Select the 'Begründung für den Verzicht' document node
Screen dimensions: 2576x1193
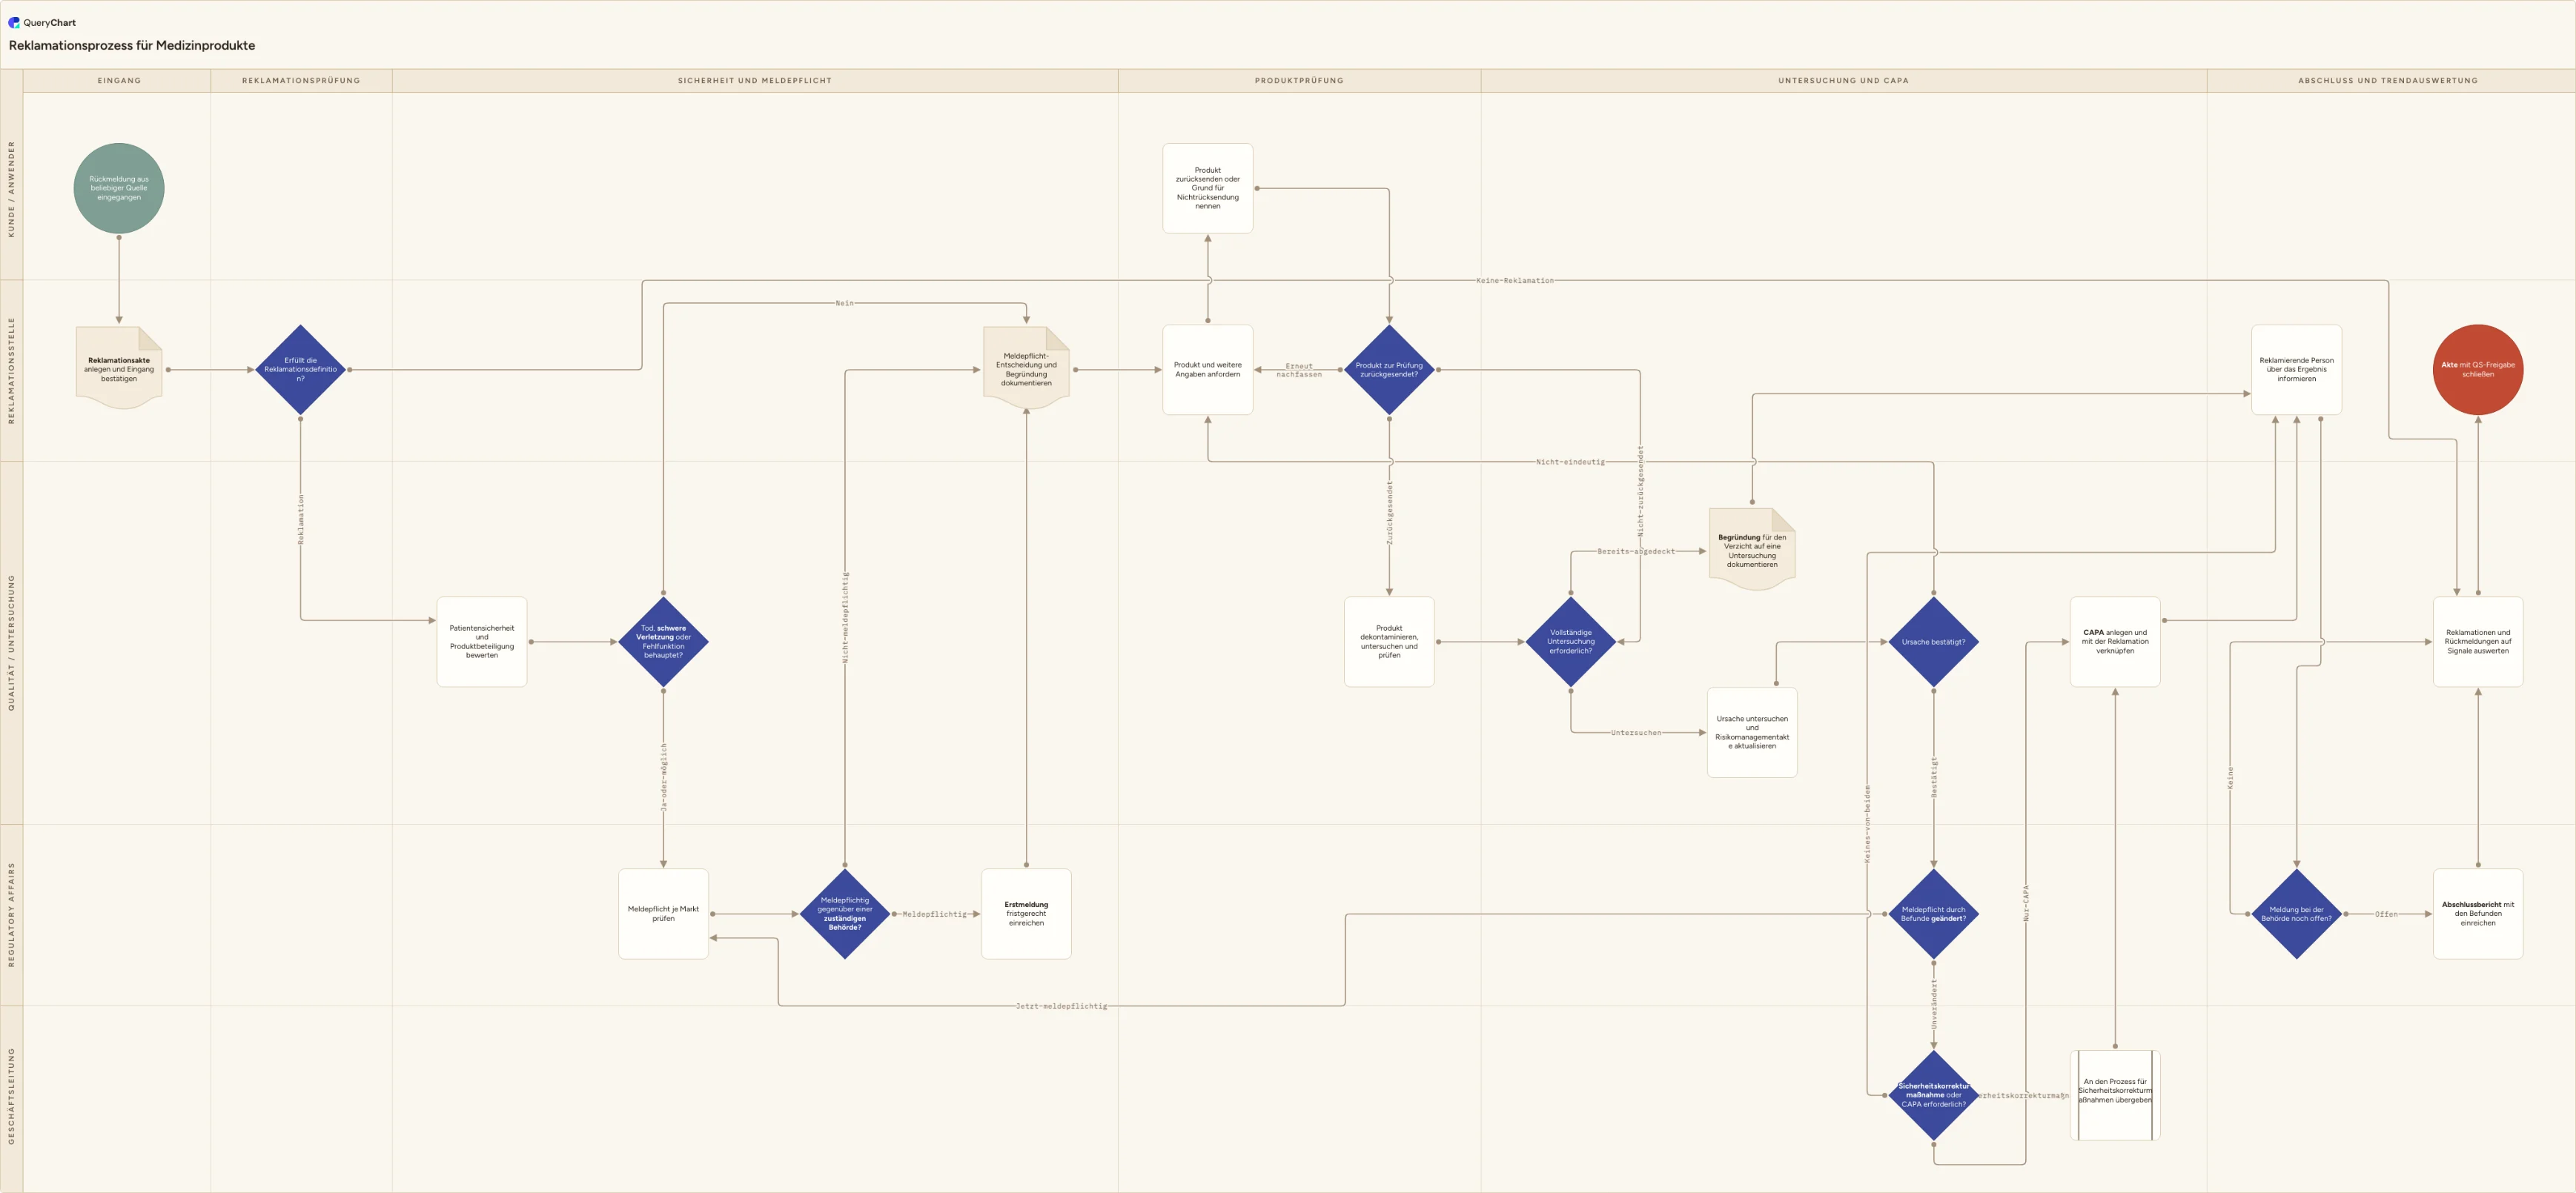pos(1752,550)
